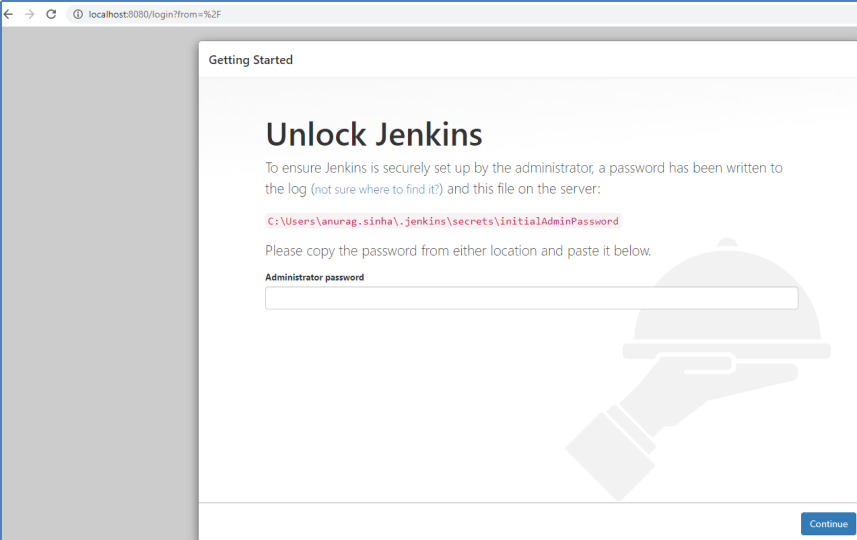Click the 'Unlock Jenkins' heading
The height and width of the screenshot is (540, 857).
pos(373,134)
